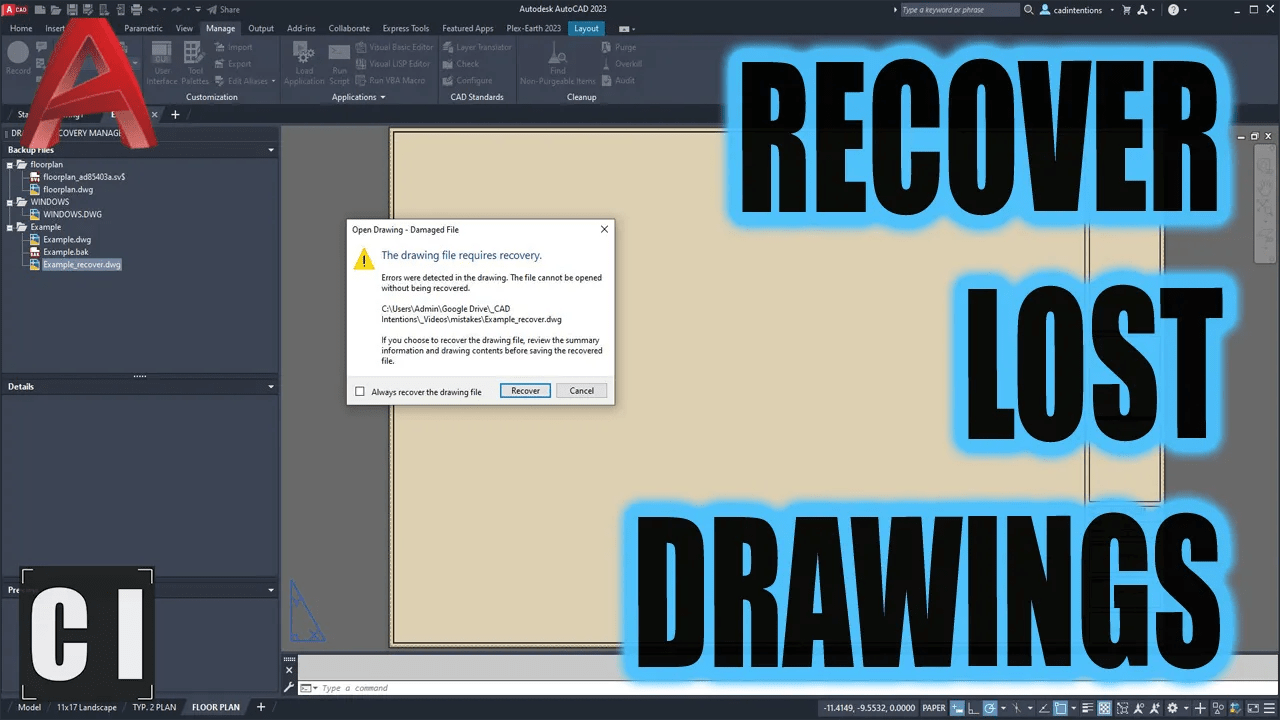Select Example_recover.dwg in tree
Viewport: 1280px width, 720px height.
pos(82,265)
